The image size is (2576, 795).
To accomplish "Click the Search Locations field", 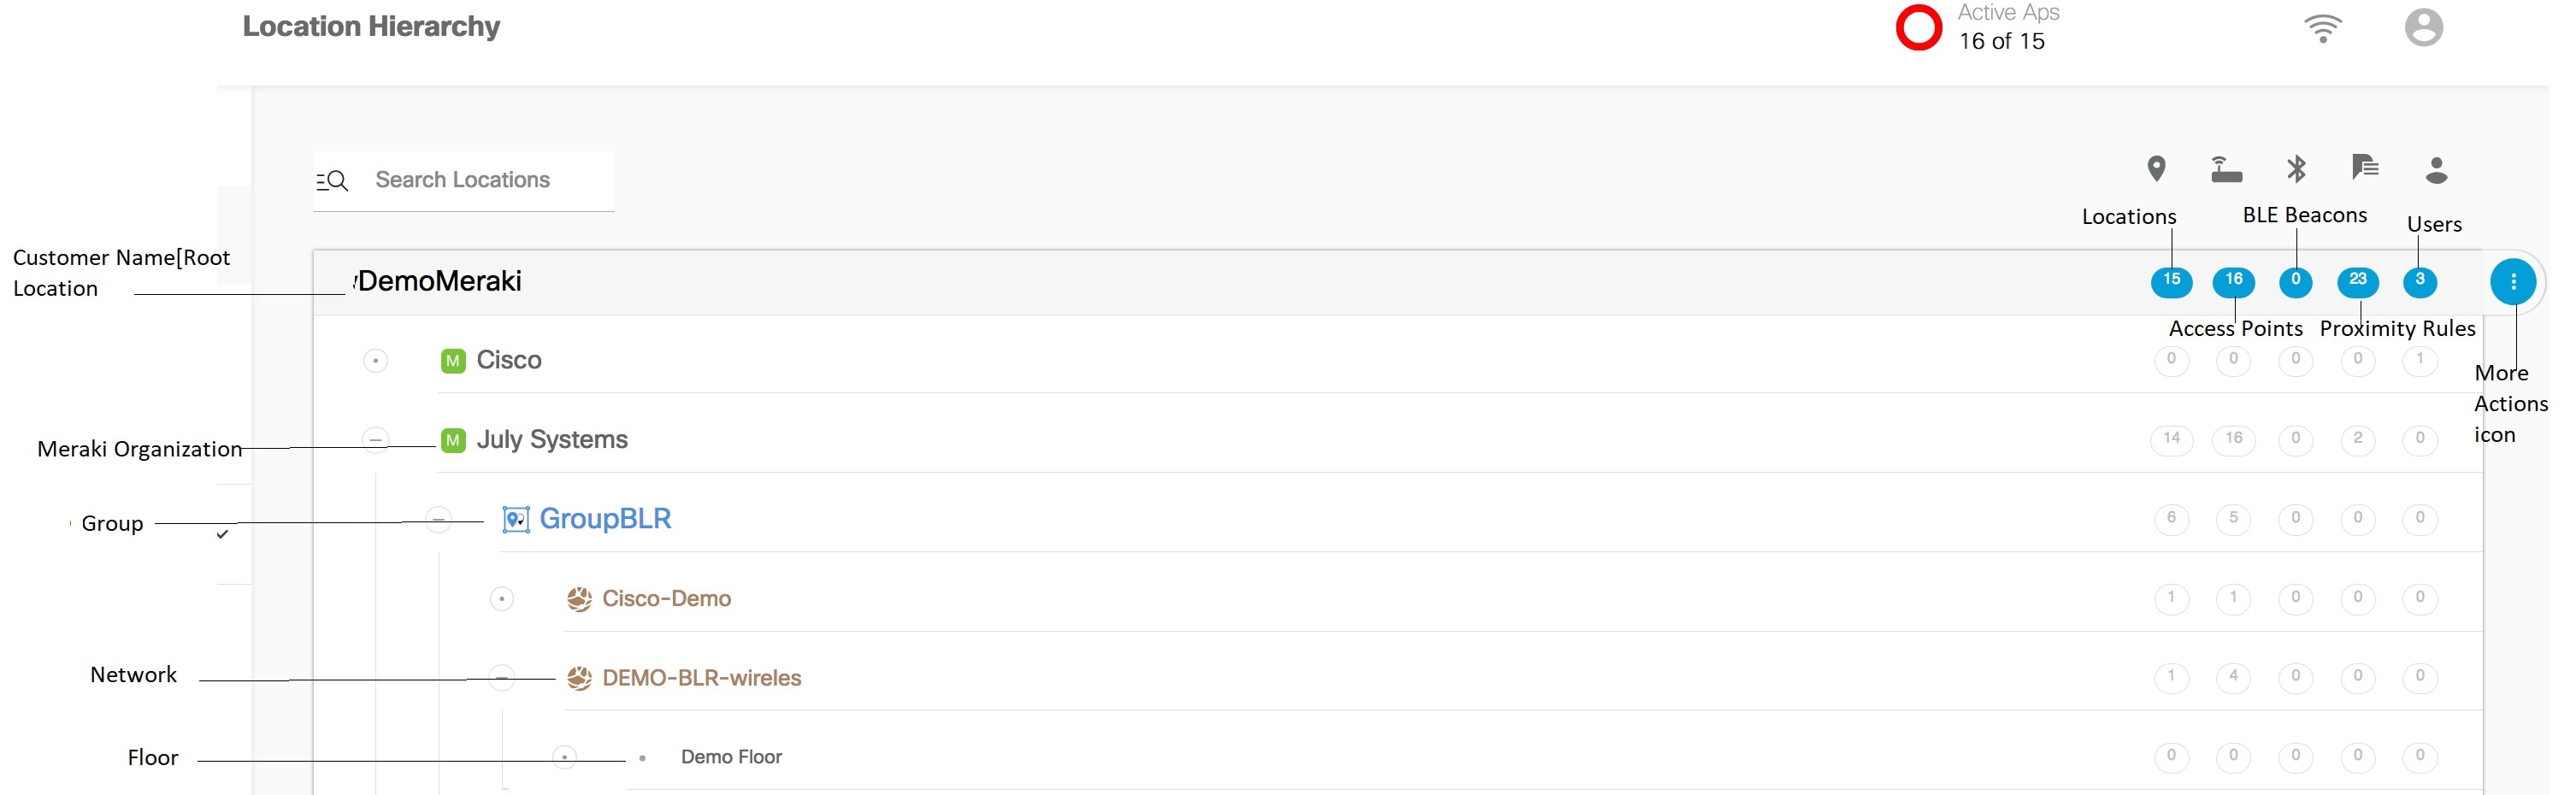I will click(463, 181).
